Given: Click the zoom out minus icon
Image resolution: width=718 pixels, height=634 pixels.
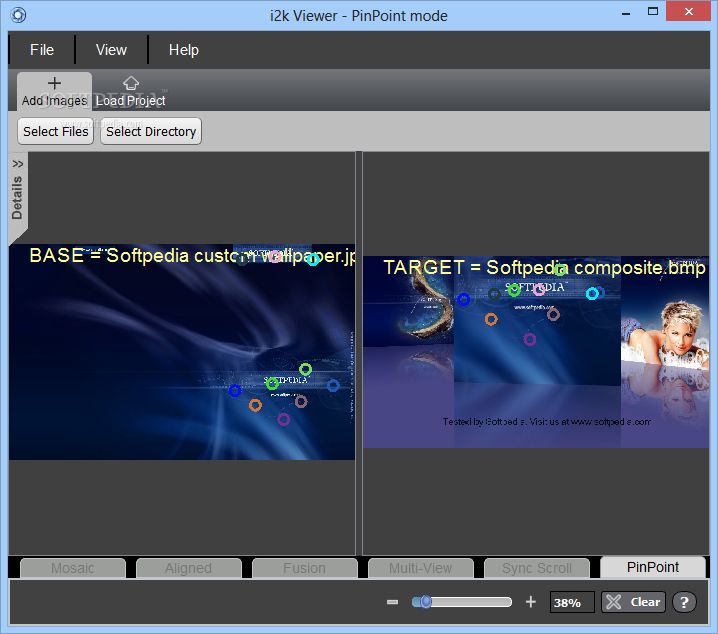Looking at the screenshot, I should pos(392,602).
